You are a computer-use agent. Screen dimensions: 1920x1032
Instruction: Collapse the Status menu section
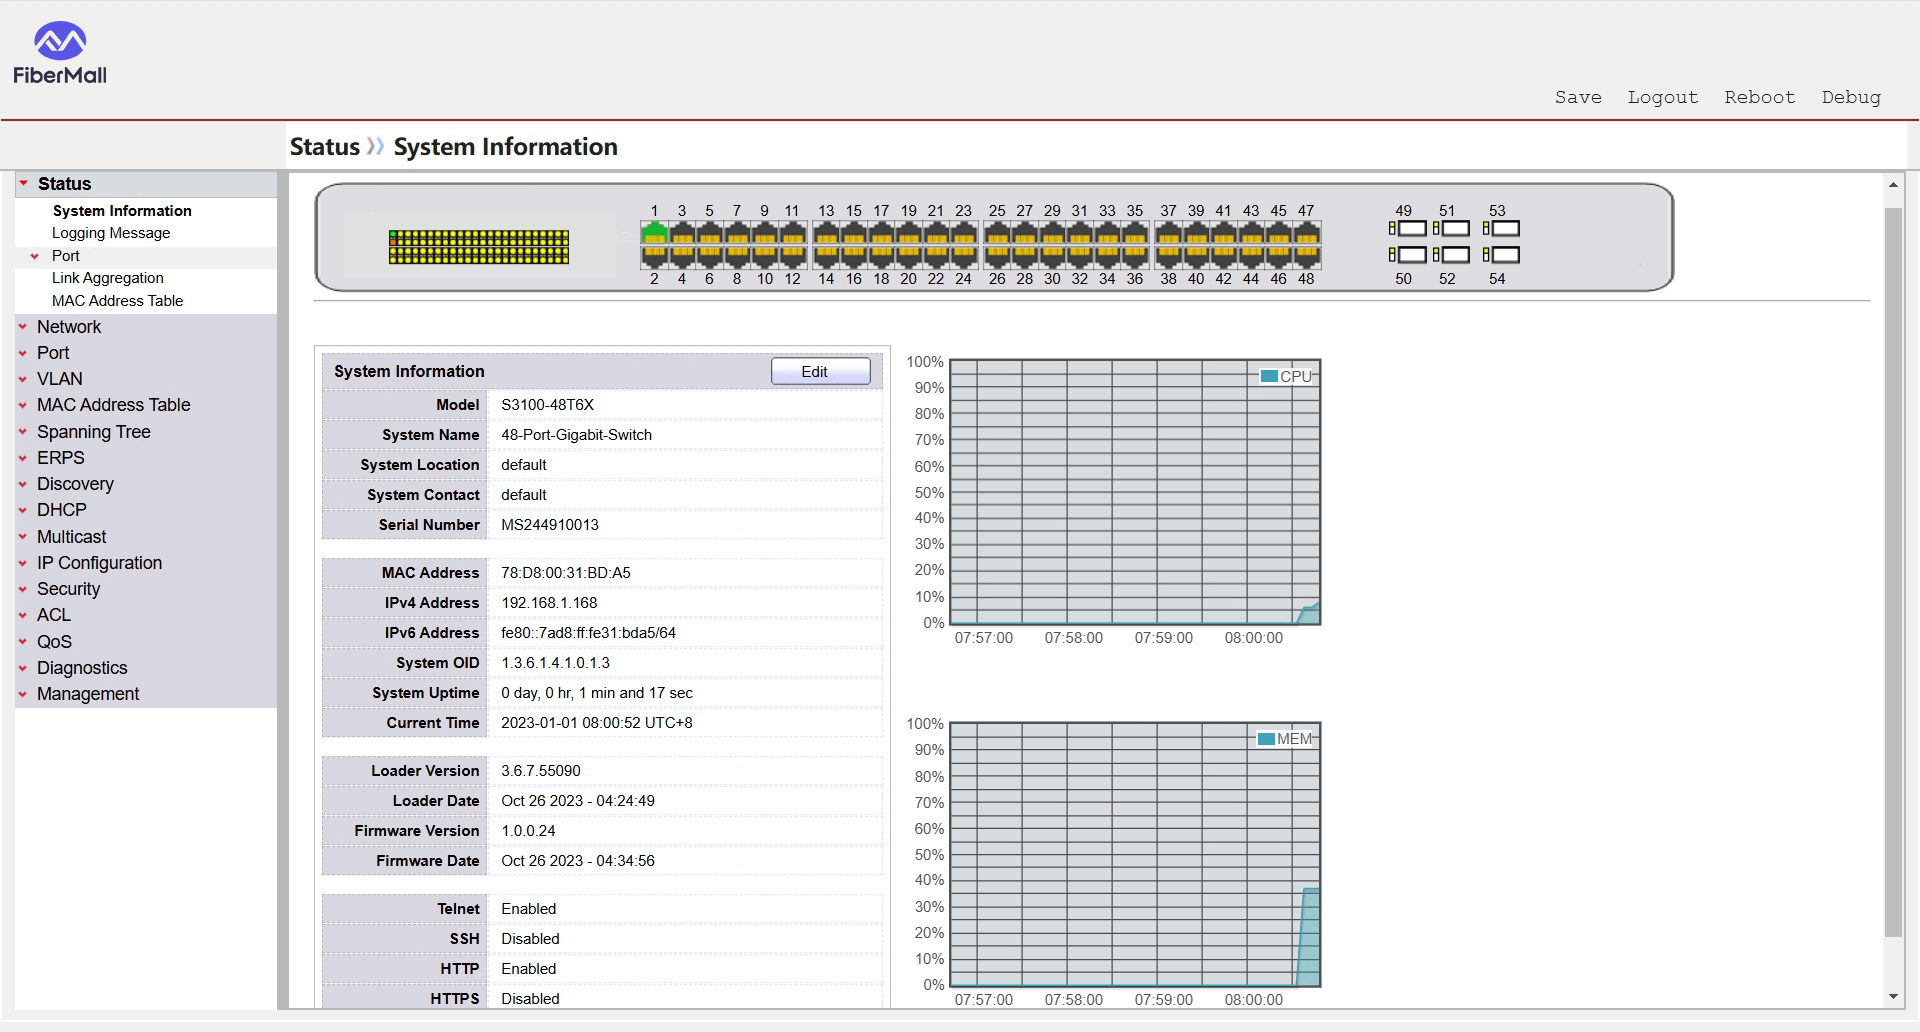(x=64, y=184)
